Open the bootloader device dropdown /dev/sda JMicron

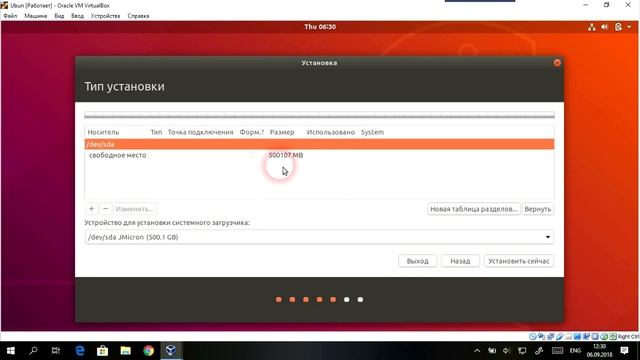[319, 237]
